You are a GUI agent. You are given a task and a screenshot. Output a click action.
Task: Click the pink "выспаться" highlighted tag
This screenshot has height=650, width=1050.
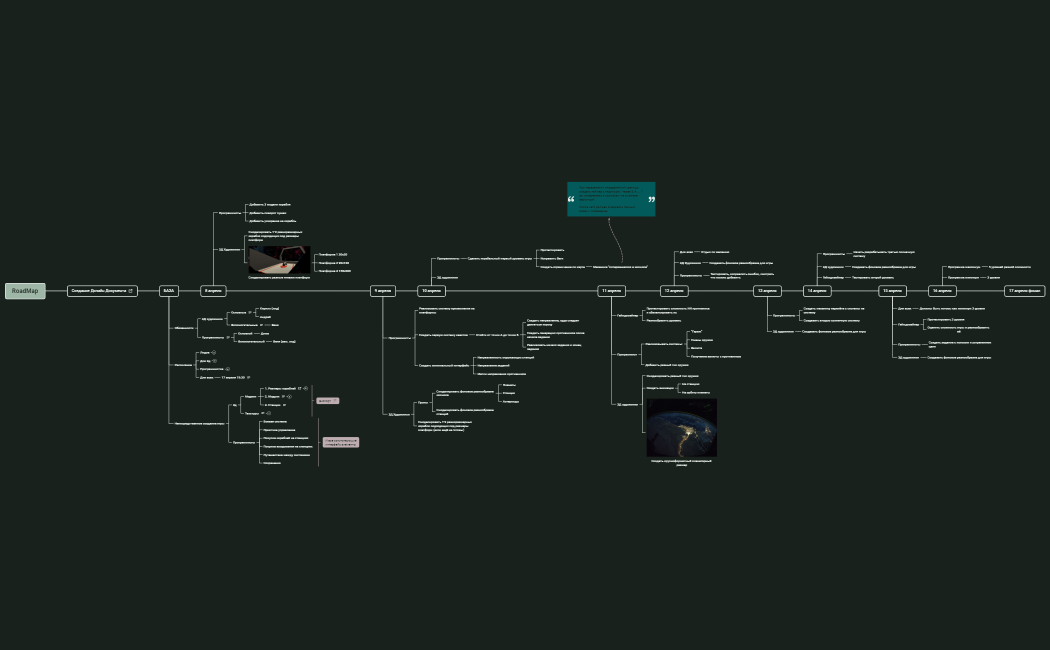coord(329,400)
